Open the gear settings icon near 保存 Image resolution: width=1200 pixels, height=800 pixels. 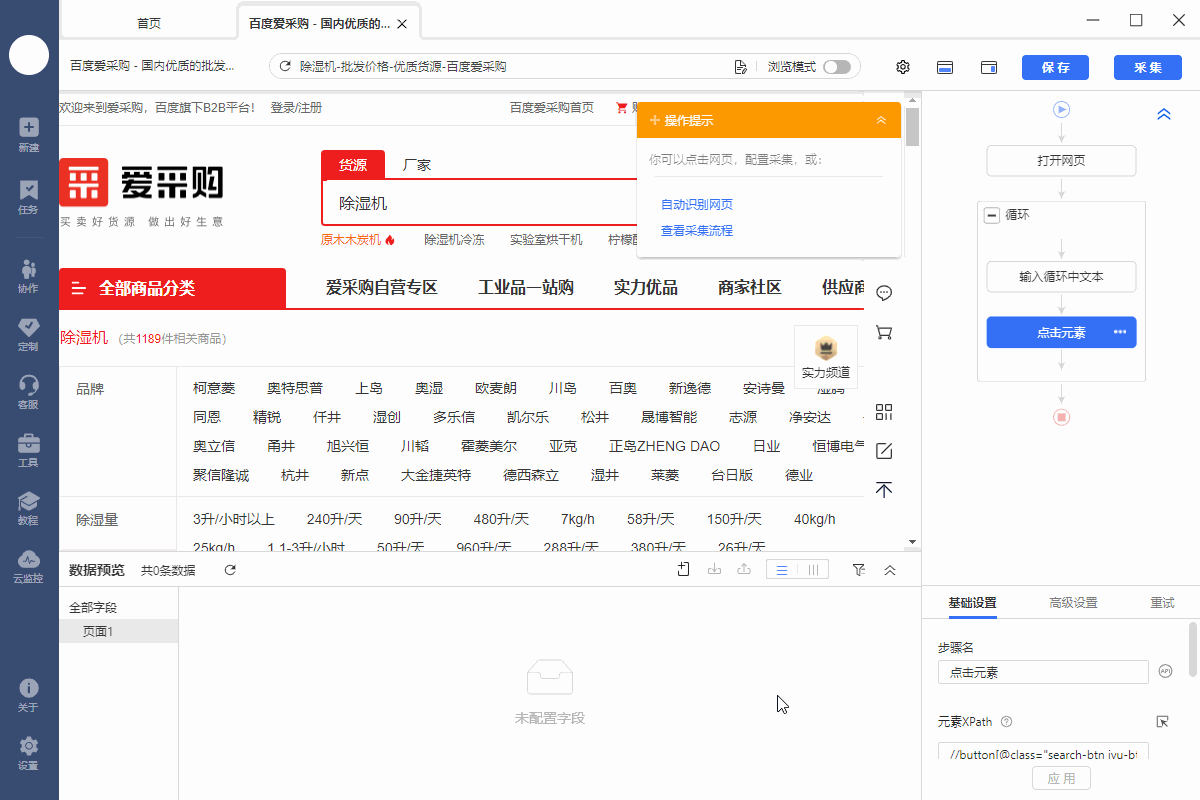click(903, 67)
